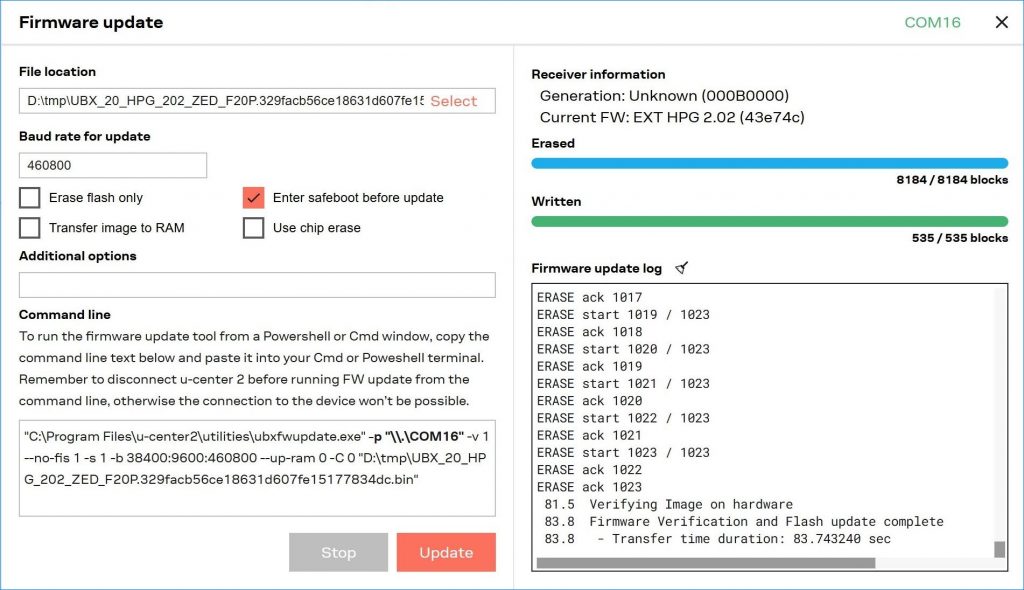Click the Erased progress bar
Viewport: 1024px width, 590px height.
pyautogui.click(x=769, y=163)
